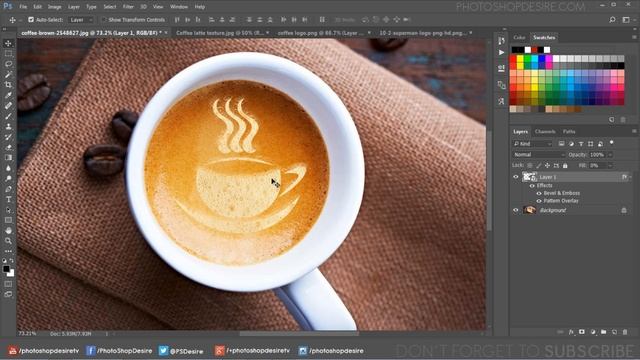The image size is (640, 360).
Task: Open the layer style fx button
Action: tap(571, 332)
